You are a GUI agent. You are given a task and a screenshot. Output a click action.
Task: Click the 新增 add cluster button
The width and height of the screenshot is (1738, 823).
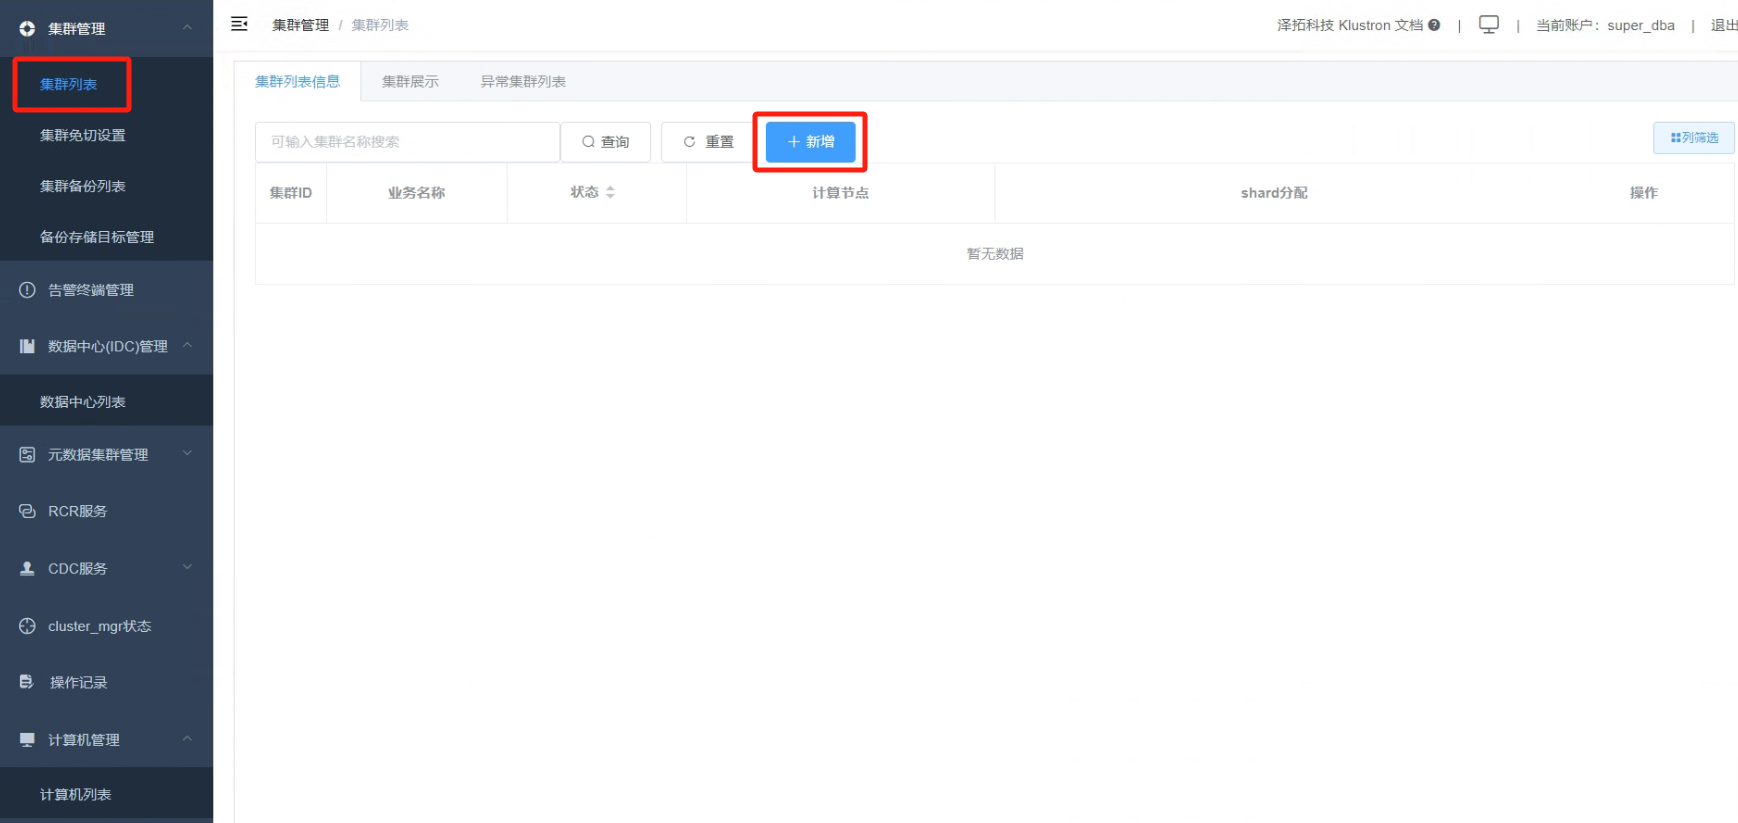coord(811,142)
